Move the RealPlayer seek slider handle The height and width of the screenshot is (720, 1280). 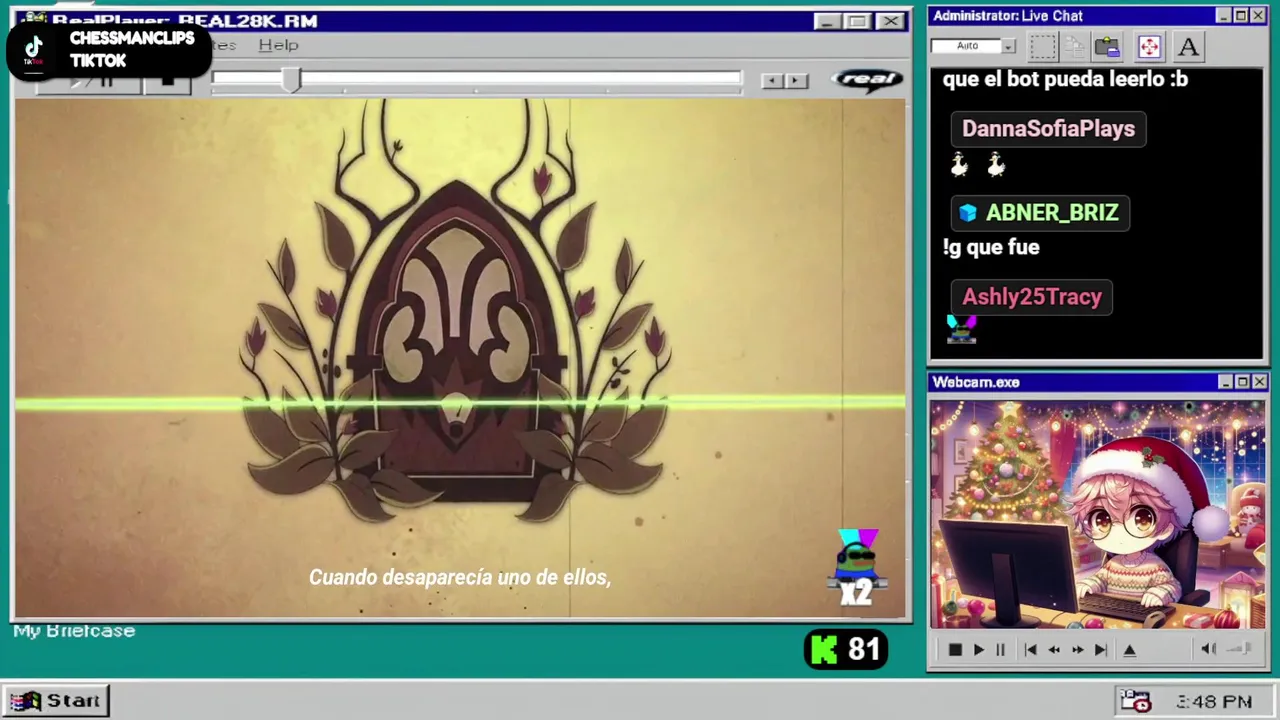coord(291,80)
